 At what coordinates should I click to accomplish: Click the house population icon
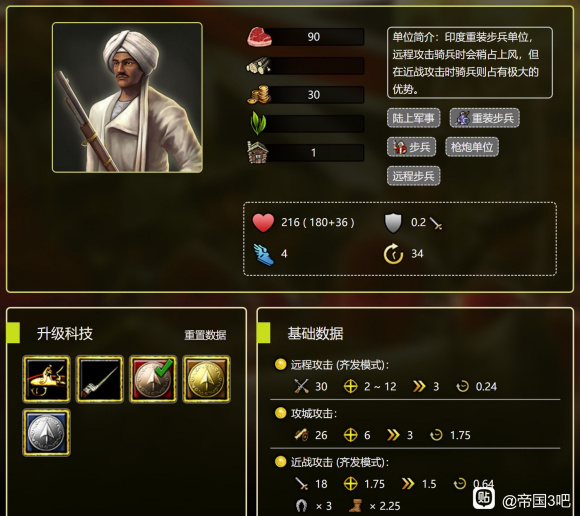pyautogui.click(x=258, y=152)
